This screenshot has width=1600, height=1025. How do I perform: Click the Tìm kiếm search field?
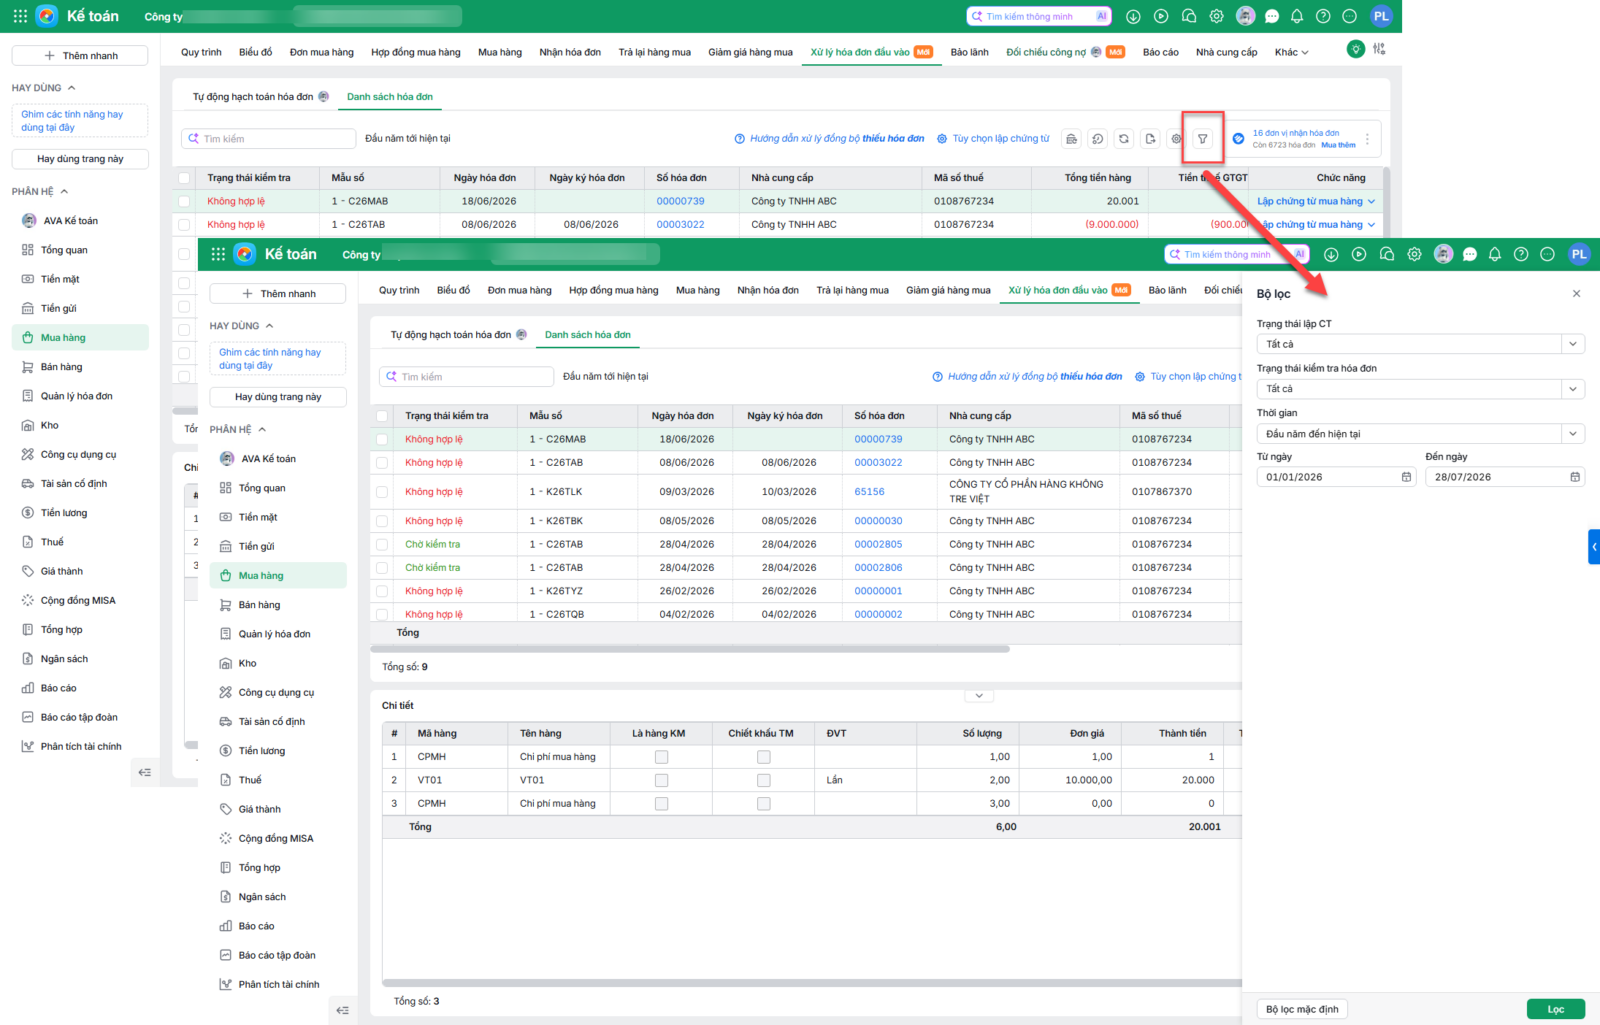coord(466,377)
